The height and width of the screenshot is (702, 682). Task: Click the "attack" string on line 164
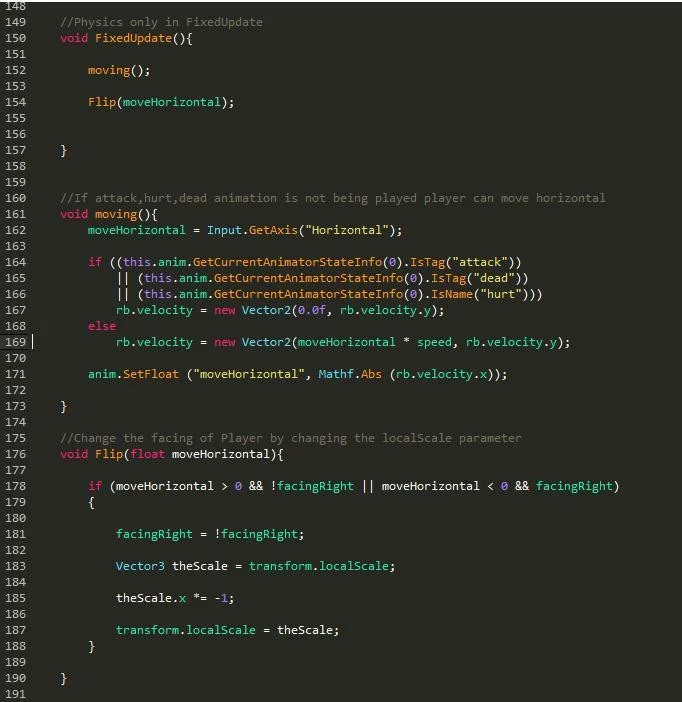click(480, 262)
